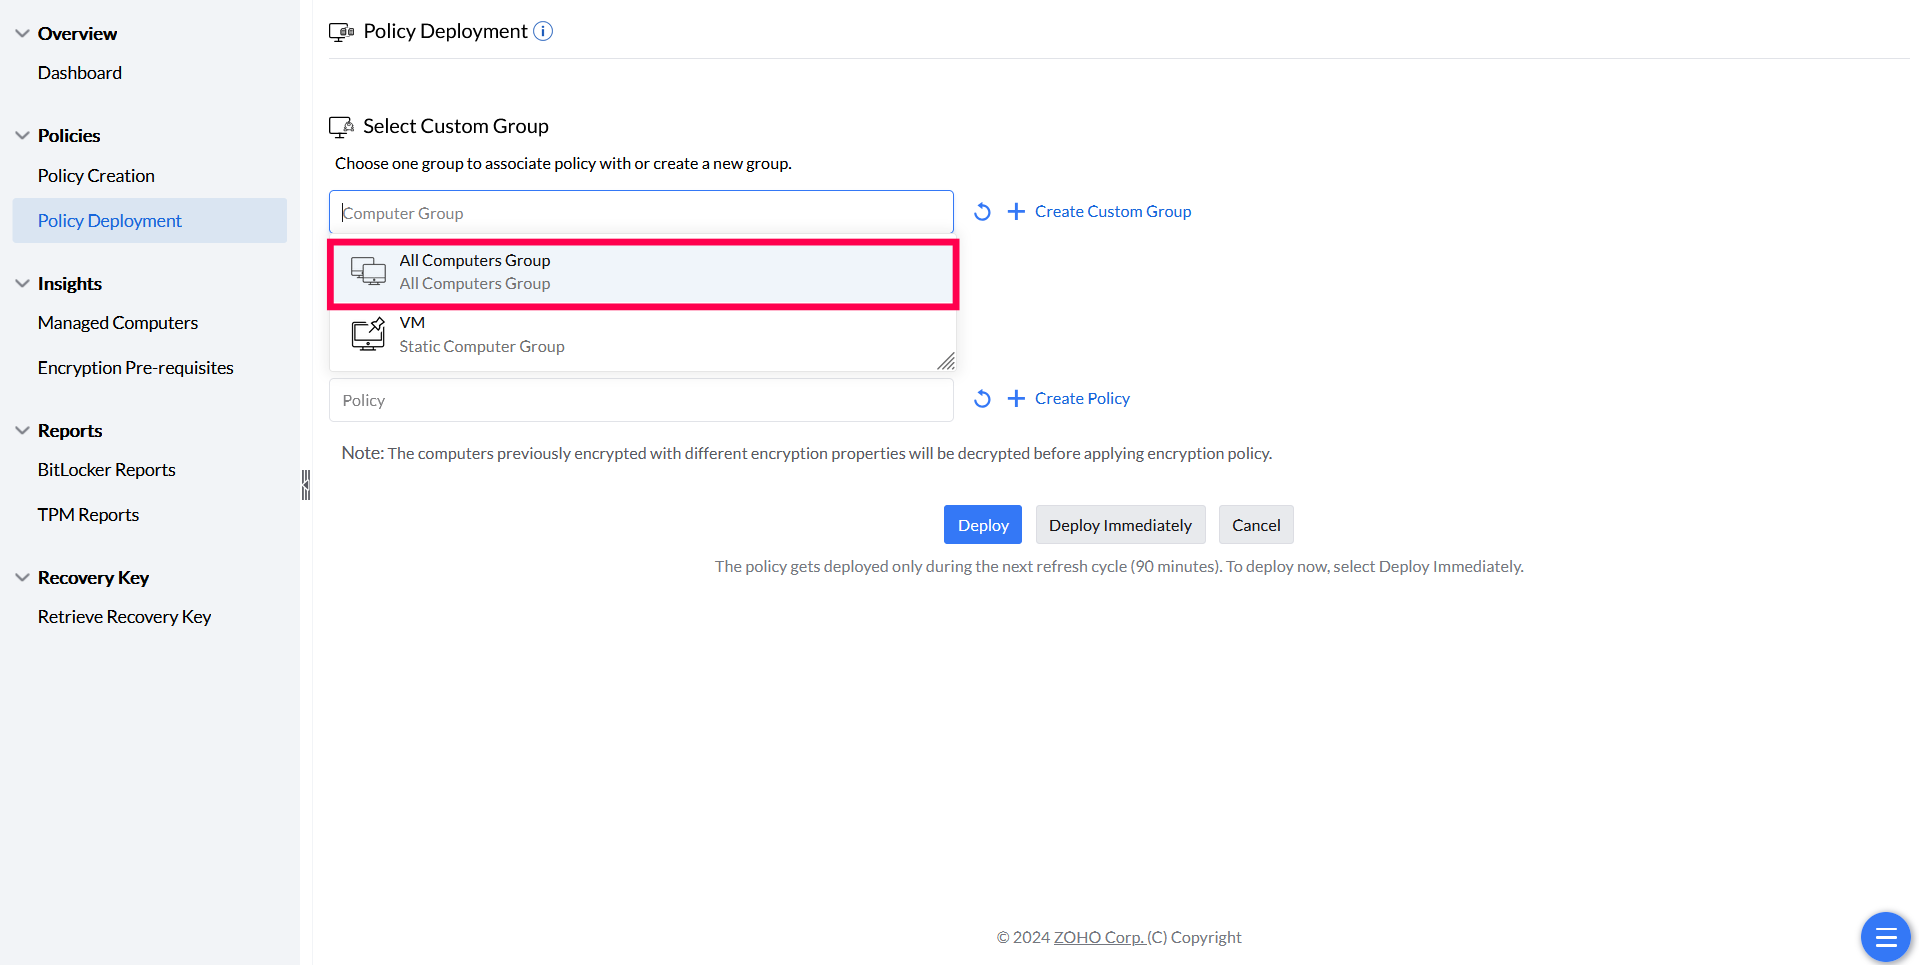Viewport: 1919px width, 965px height.
Task: Click the ZOHO Corp. footer link
Action: coord(1098,937)
